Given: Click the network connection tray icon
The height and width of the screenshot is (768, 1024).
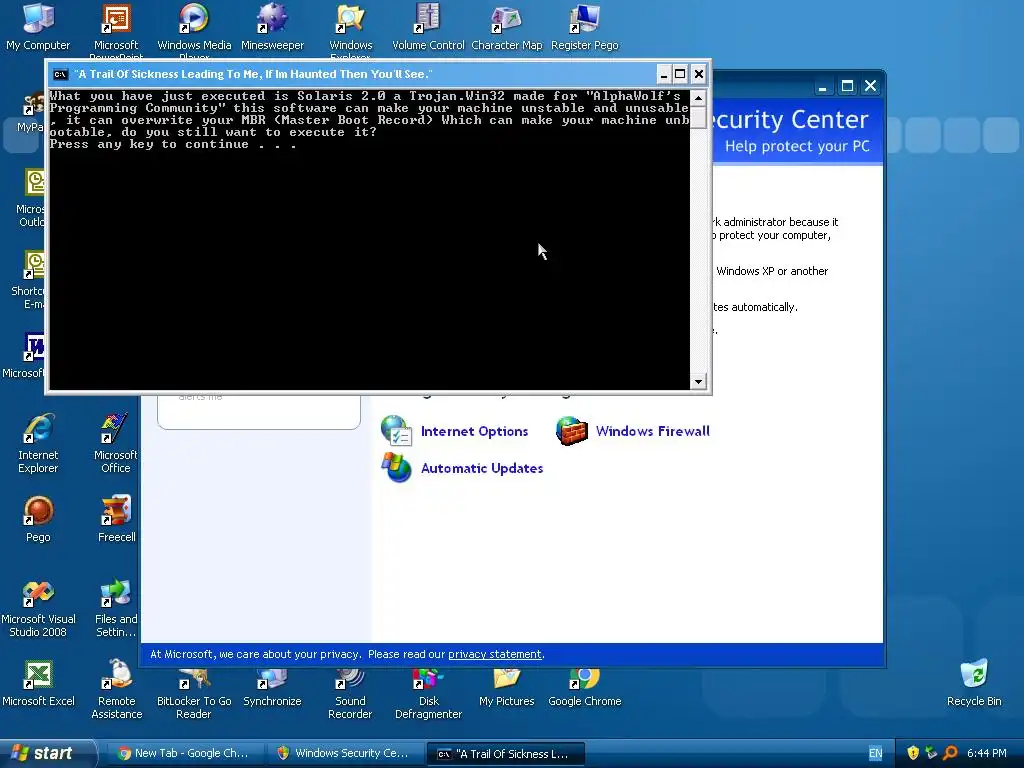Looking at the screenshot, I should [x=931, y=753].
